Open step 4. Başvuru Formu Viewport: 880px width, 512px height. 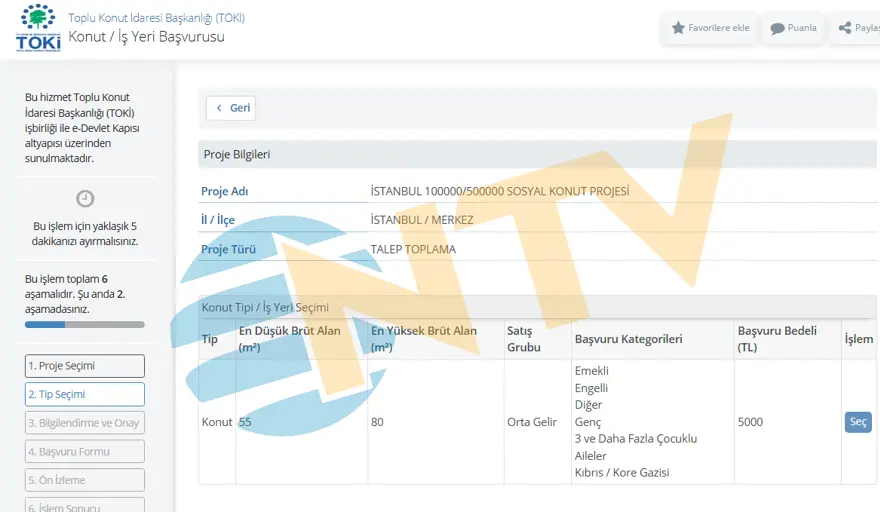pos(85,451)
